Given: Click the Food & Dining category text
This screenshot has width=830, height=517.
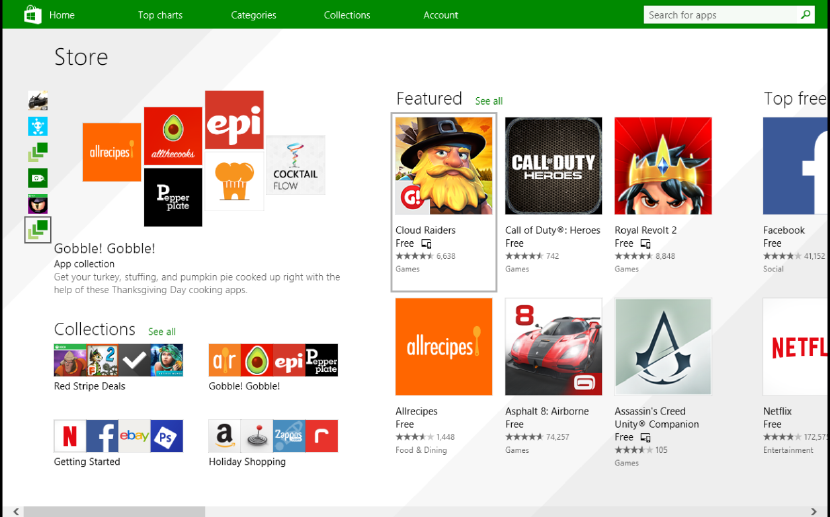Looking at the screenshot, I should click(x=421, y=450).
